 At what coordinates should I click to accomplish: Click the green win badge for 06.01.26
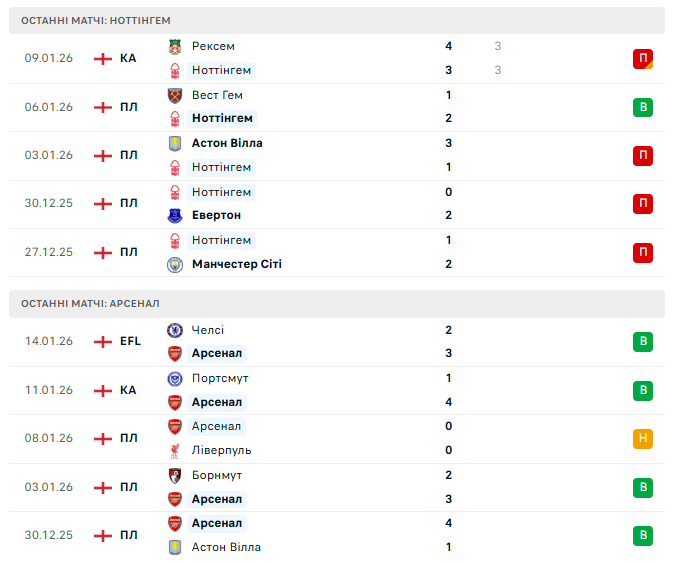coord(642,107)
